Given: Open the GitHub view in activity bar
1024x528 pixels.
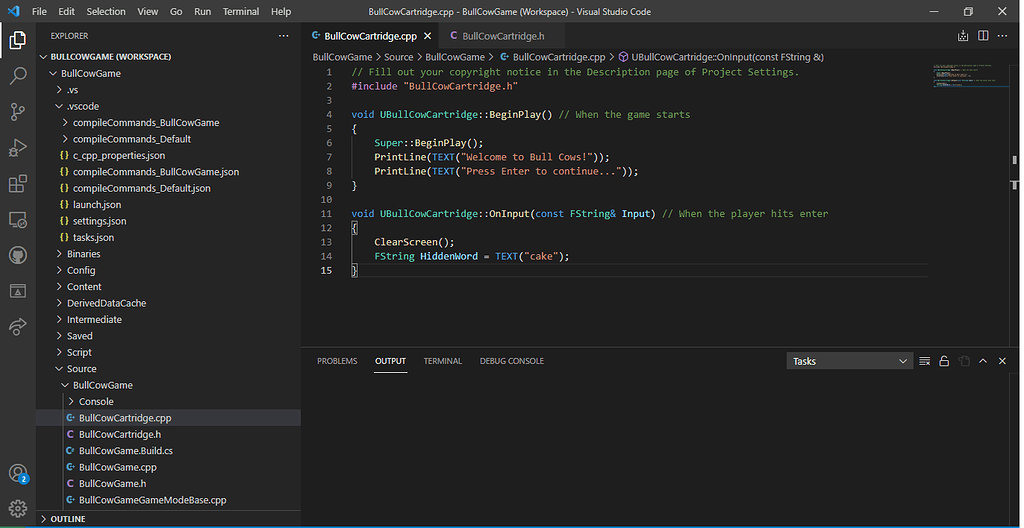Looking at the screenshot, I should click(18, 255).
